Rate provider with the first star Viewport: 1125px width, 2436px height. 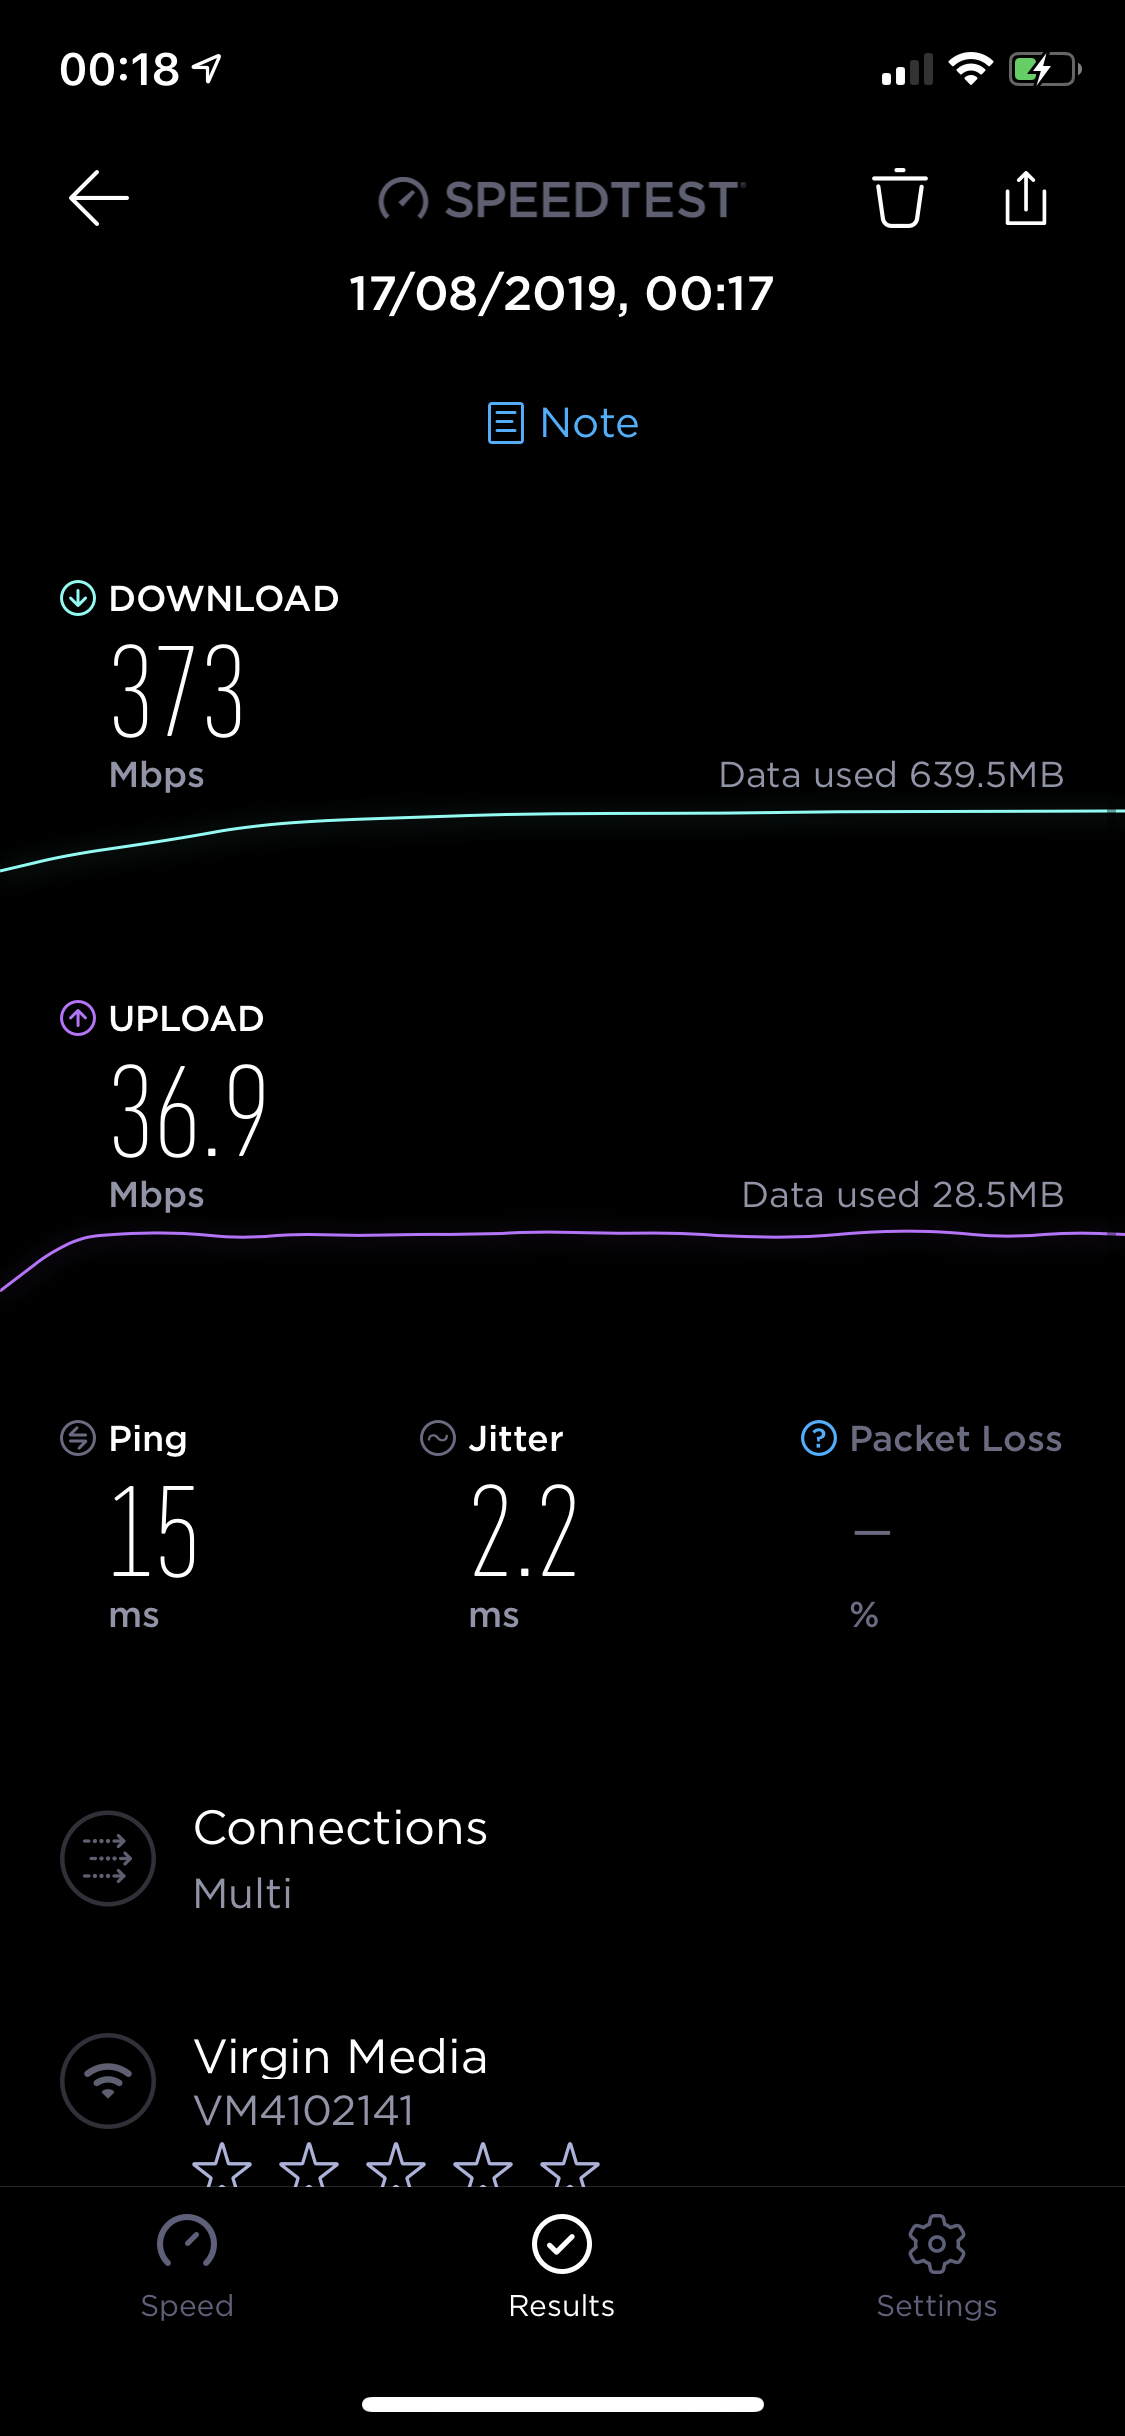coord(222,2164)
